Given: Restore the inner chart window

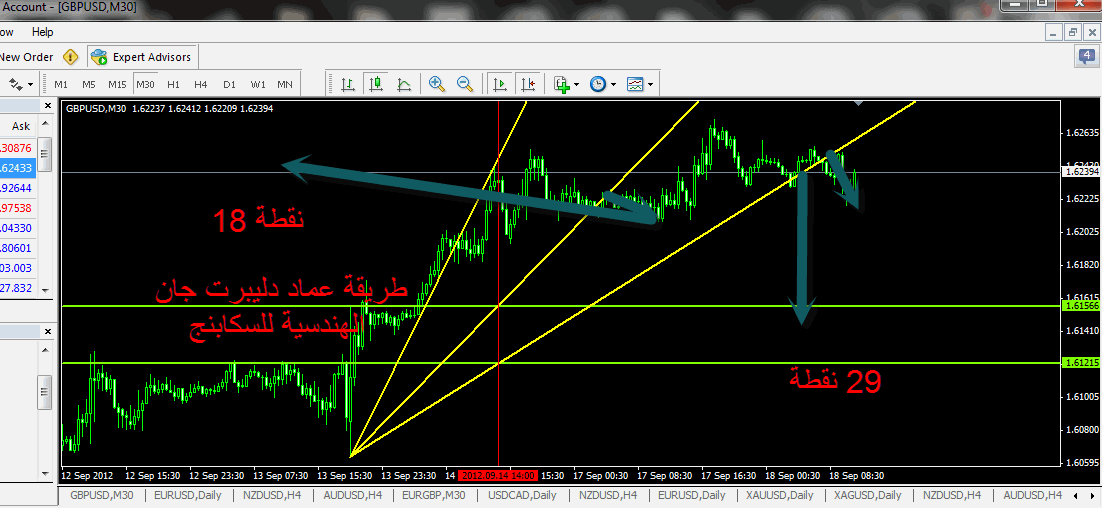Looking at the screenshot, I should coord(1072,32).
